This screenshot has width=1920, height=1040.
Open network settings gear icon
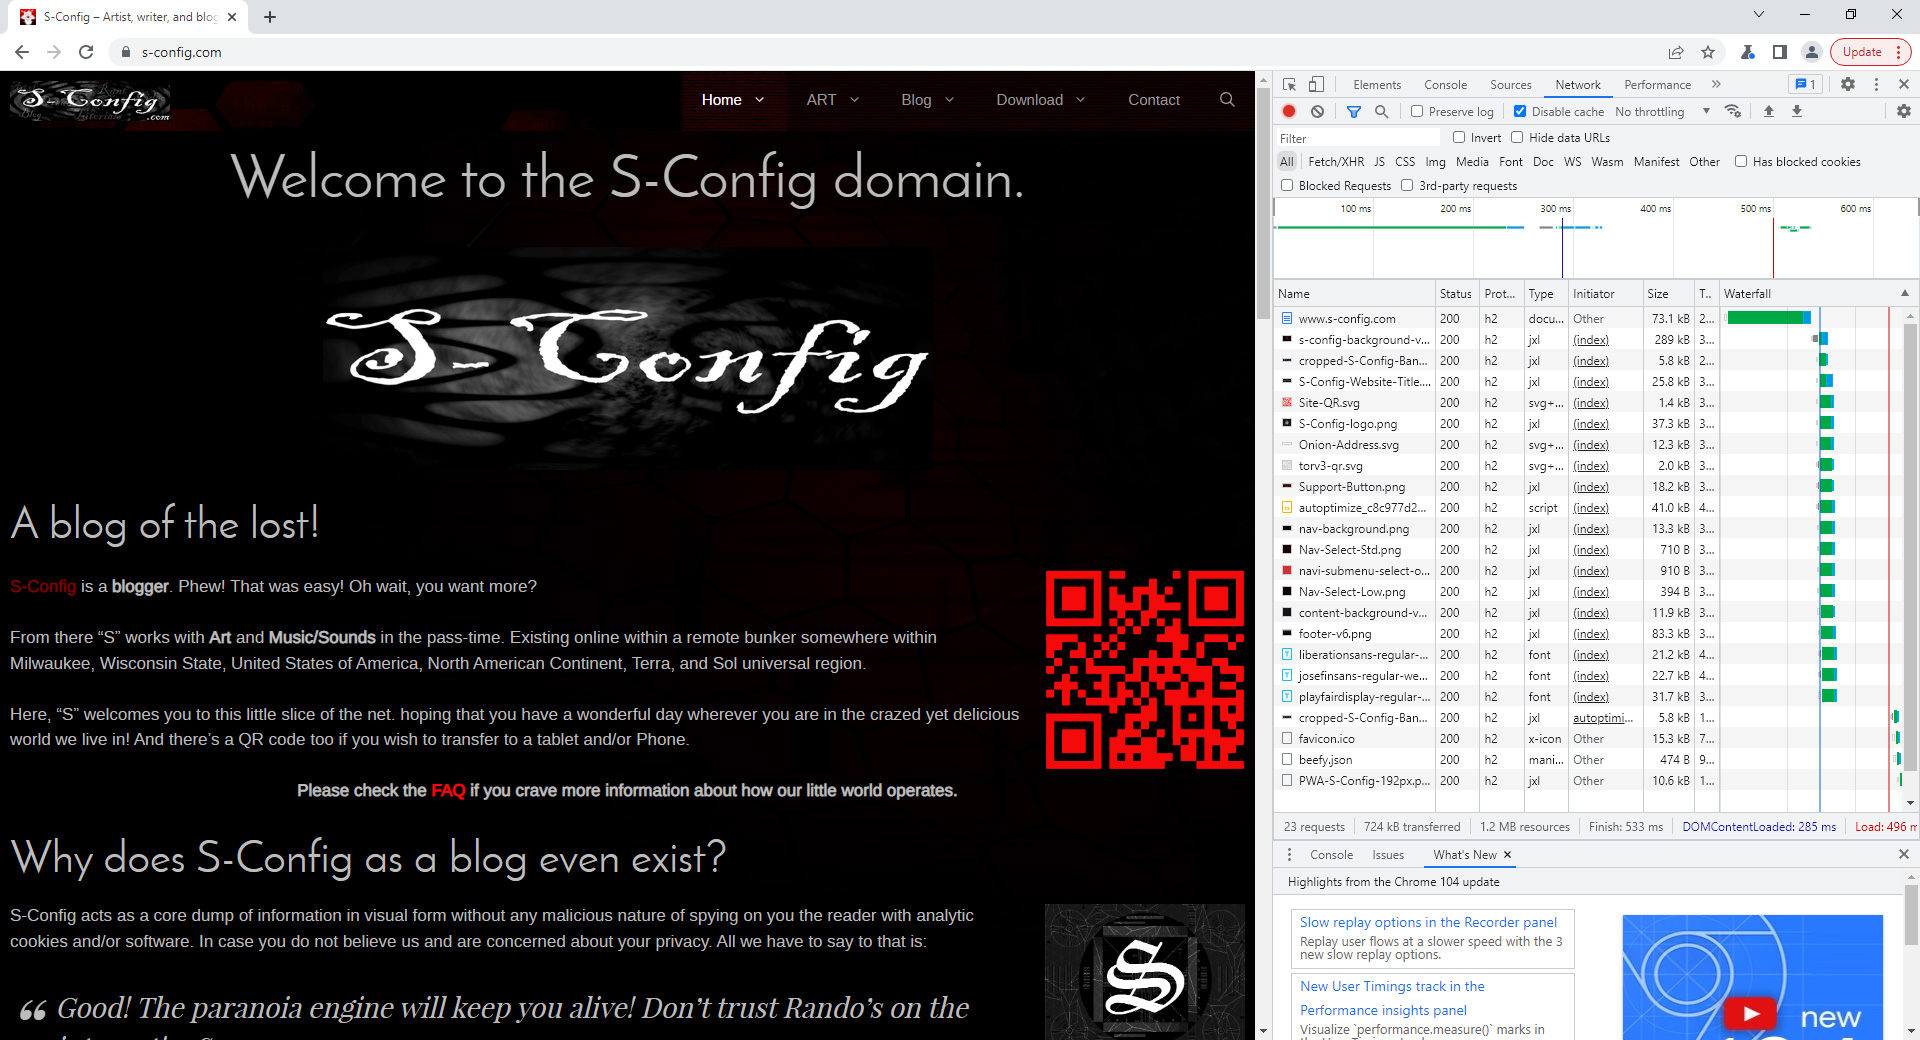pos(1904,111)
